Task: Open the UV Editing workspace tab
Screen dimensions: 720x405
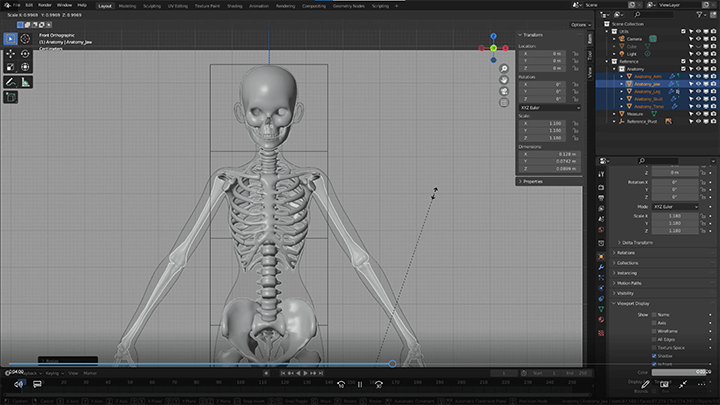Action: [178, 6]
